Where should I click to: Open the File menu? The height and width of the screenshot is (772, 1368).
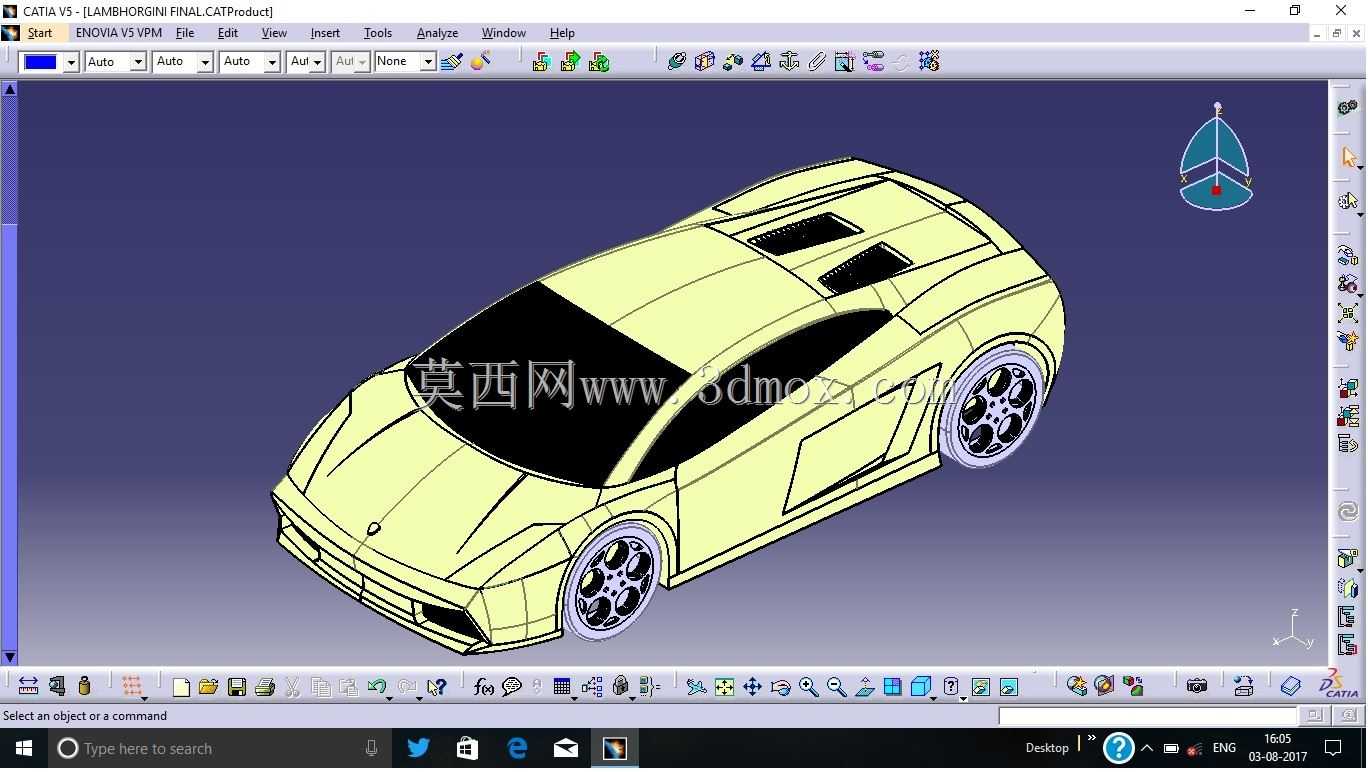tap(185, 33)
